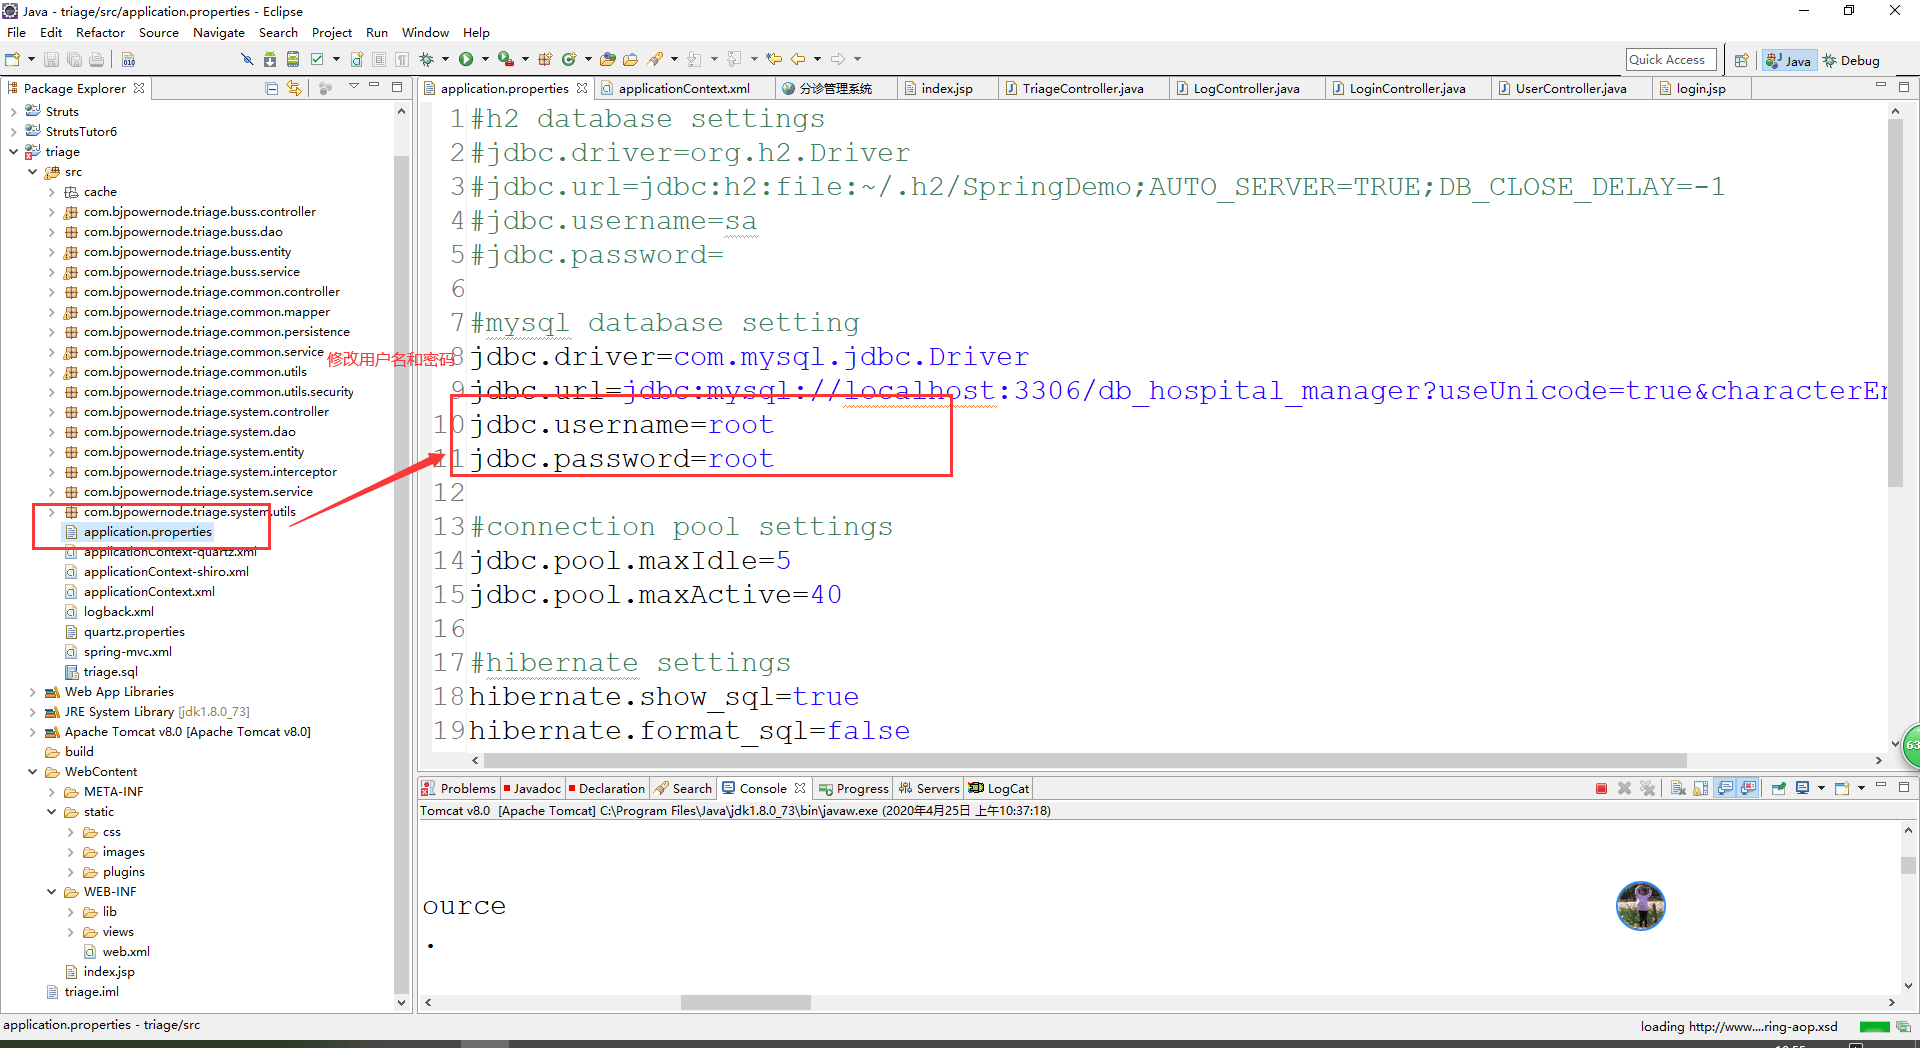Click the Open Task folder icon

tap(630, 59)
